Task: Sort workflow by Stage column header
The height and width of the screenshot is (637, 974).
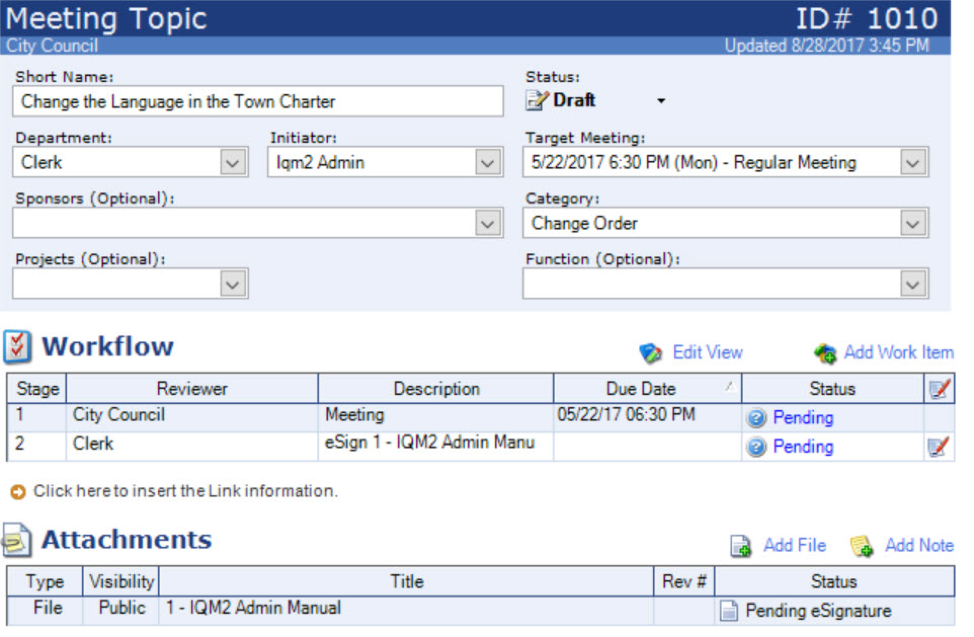Action: coord(37,388)
